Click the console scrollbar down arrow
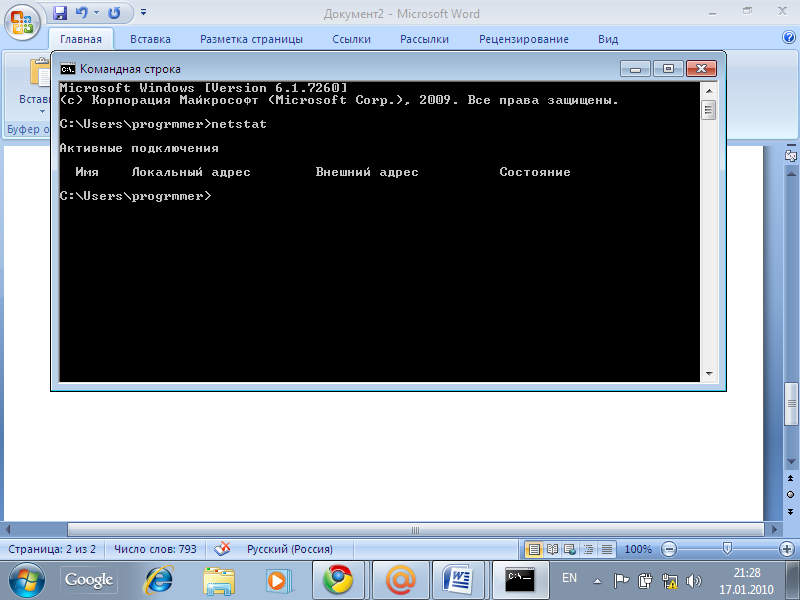This screenshot has height=600, width=800. tap(709, 374)
